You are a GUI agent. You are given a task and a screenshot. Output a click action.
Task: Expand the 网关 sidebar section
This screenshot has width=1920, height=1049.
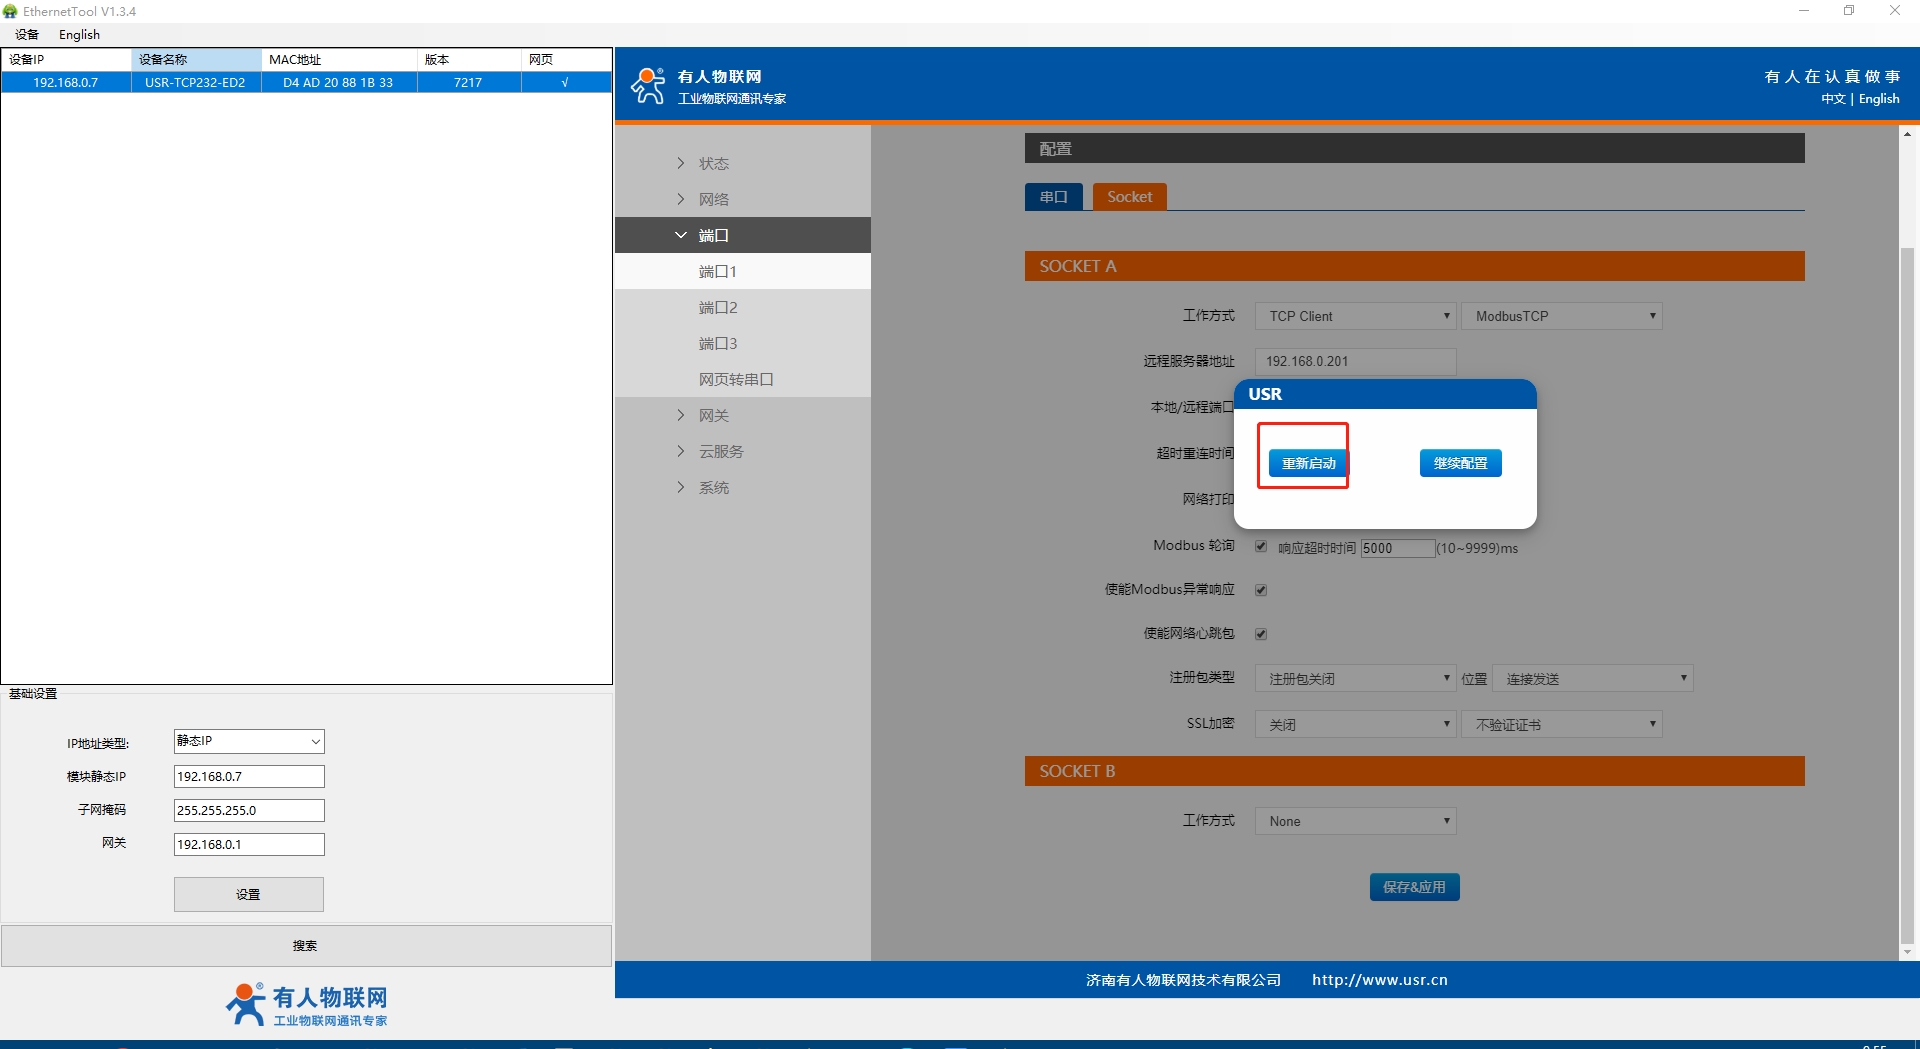point(713,415)
